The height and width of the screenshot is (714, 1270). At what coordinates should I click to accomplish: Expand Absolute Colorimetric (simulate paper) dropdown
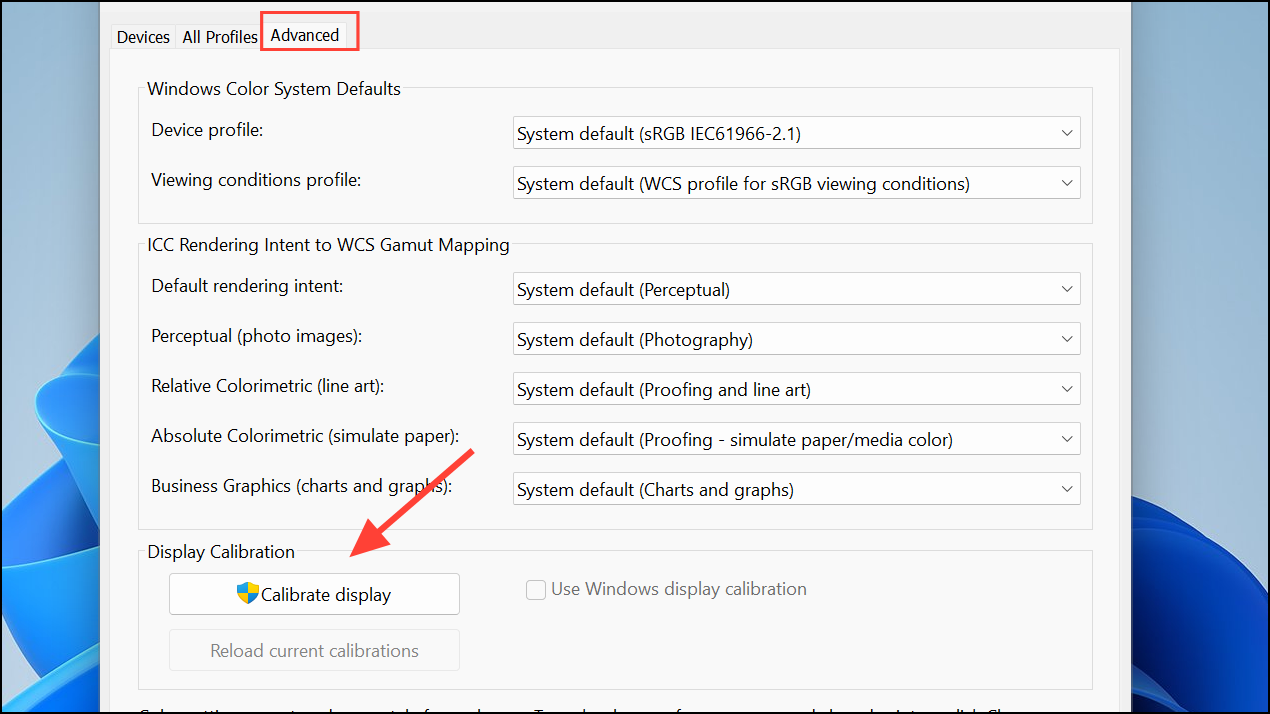point(797,439)
